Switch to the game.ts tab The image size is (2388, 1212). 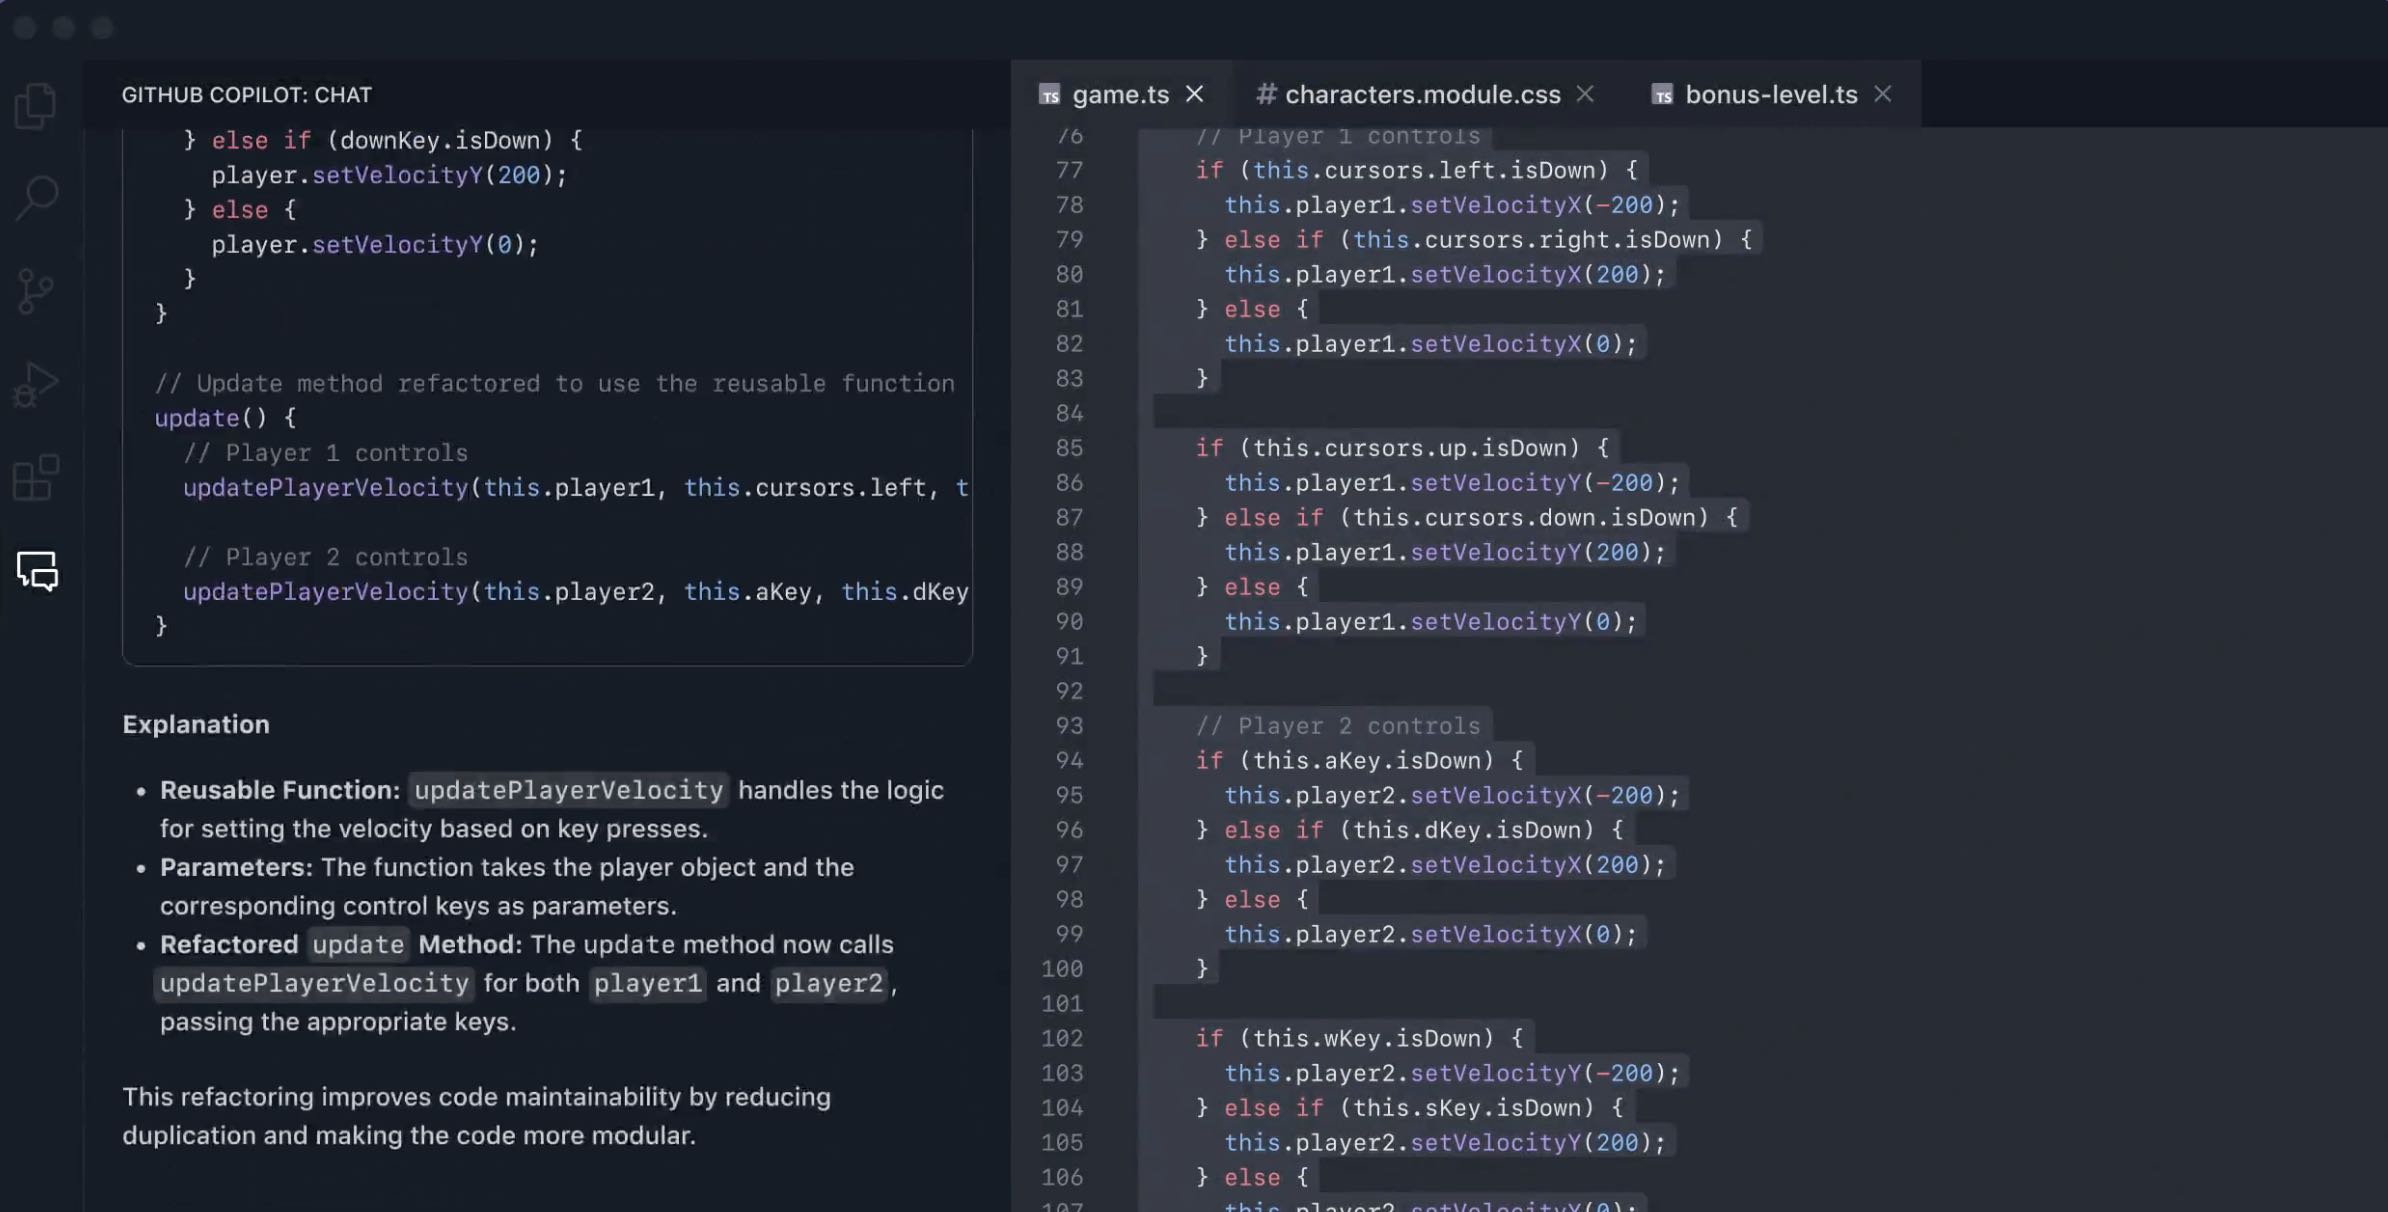pos(1120,94)
